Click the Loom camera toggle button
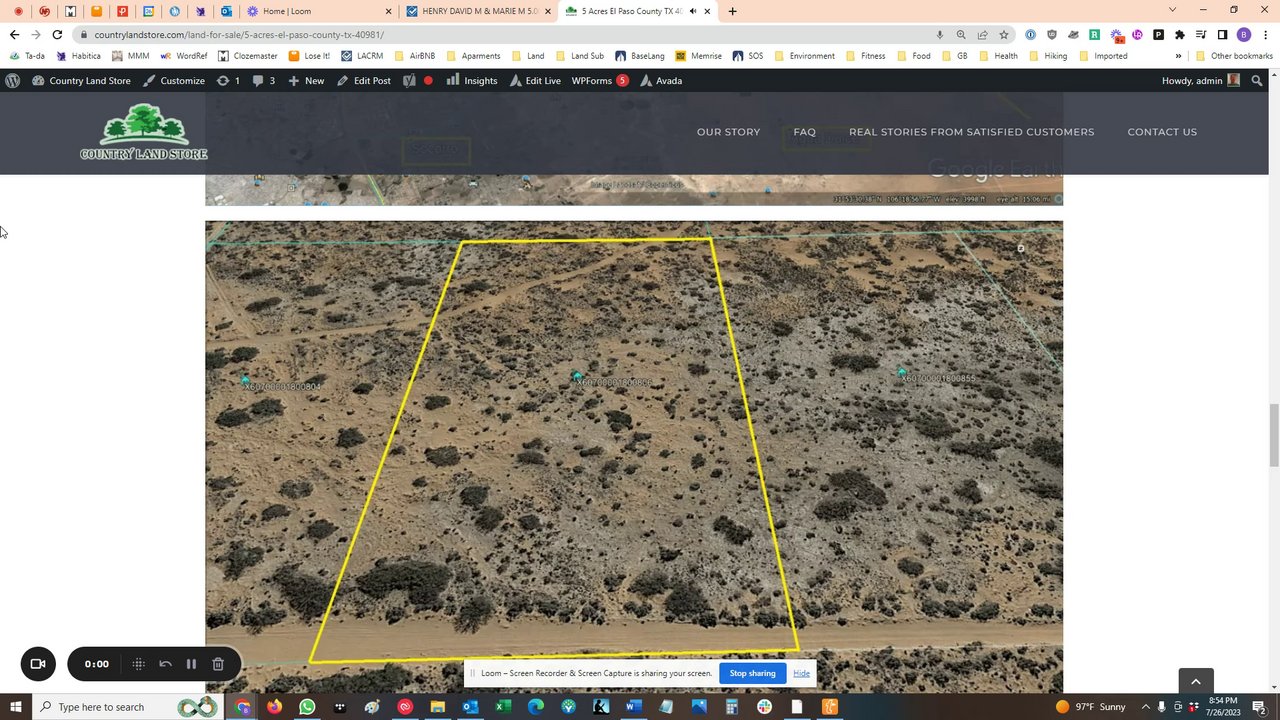Screen dimensions: 1280x720 [38, 664]
